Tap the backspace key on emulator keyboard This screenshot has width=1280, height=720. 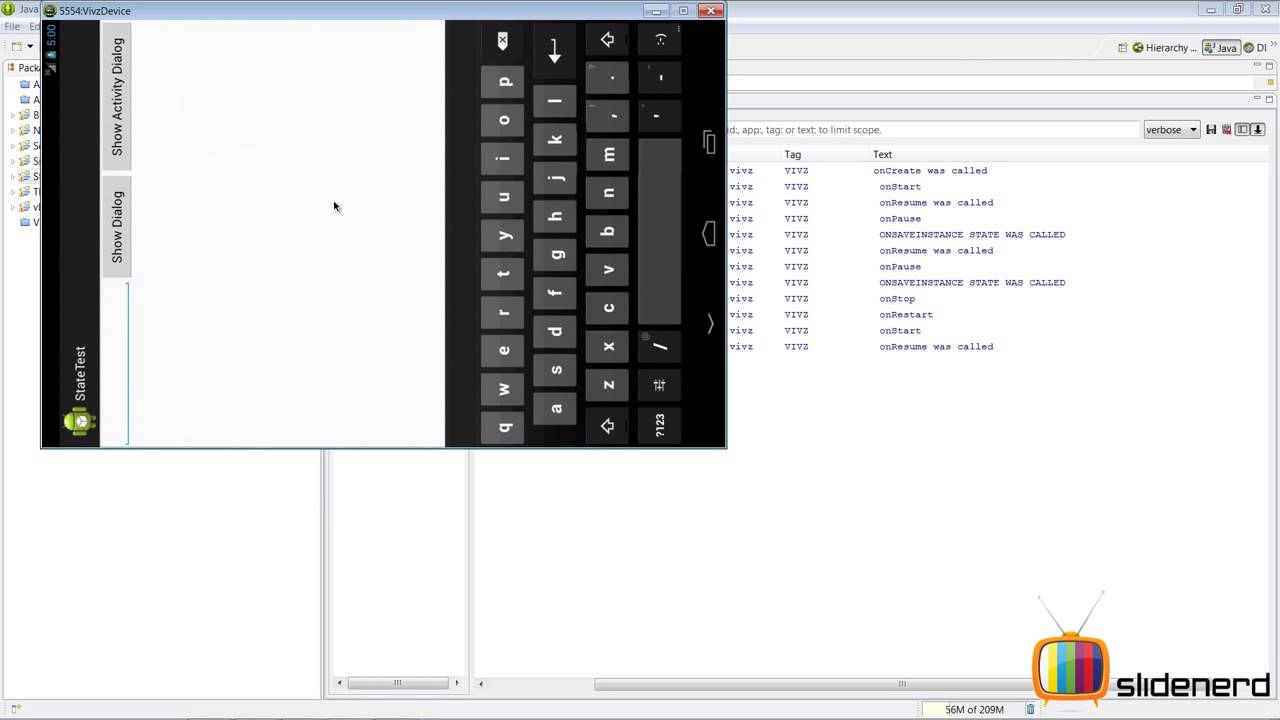pyautogui.click(x=502, y=41)
